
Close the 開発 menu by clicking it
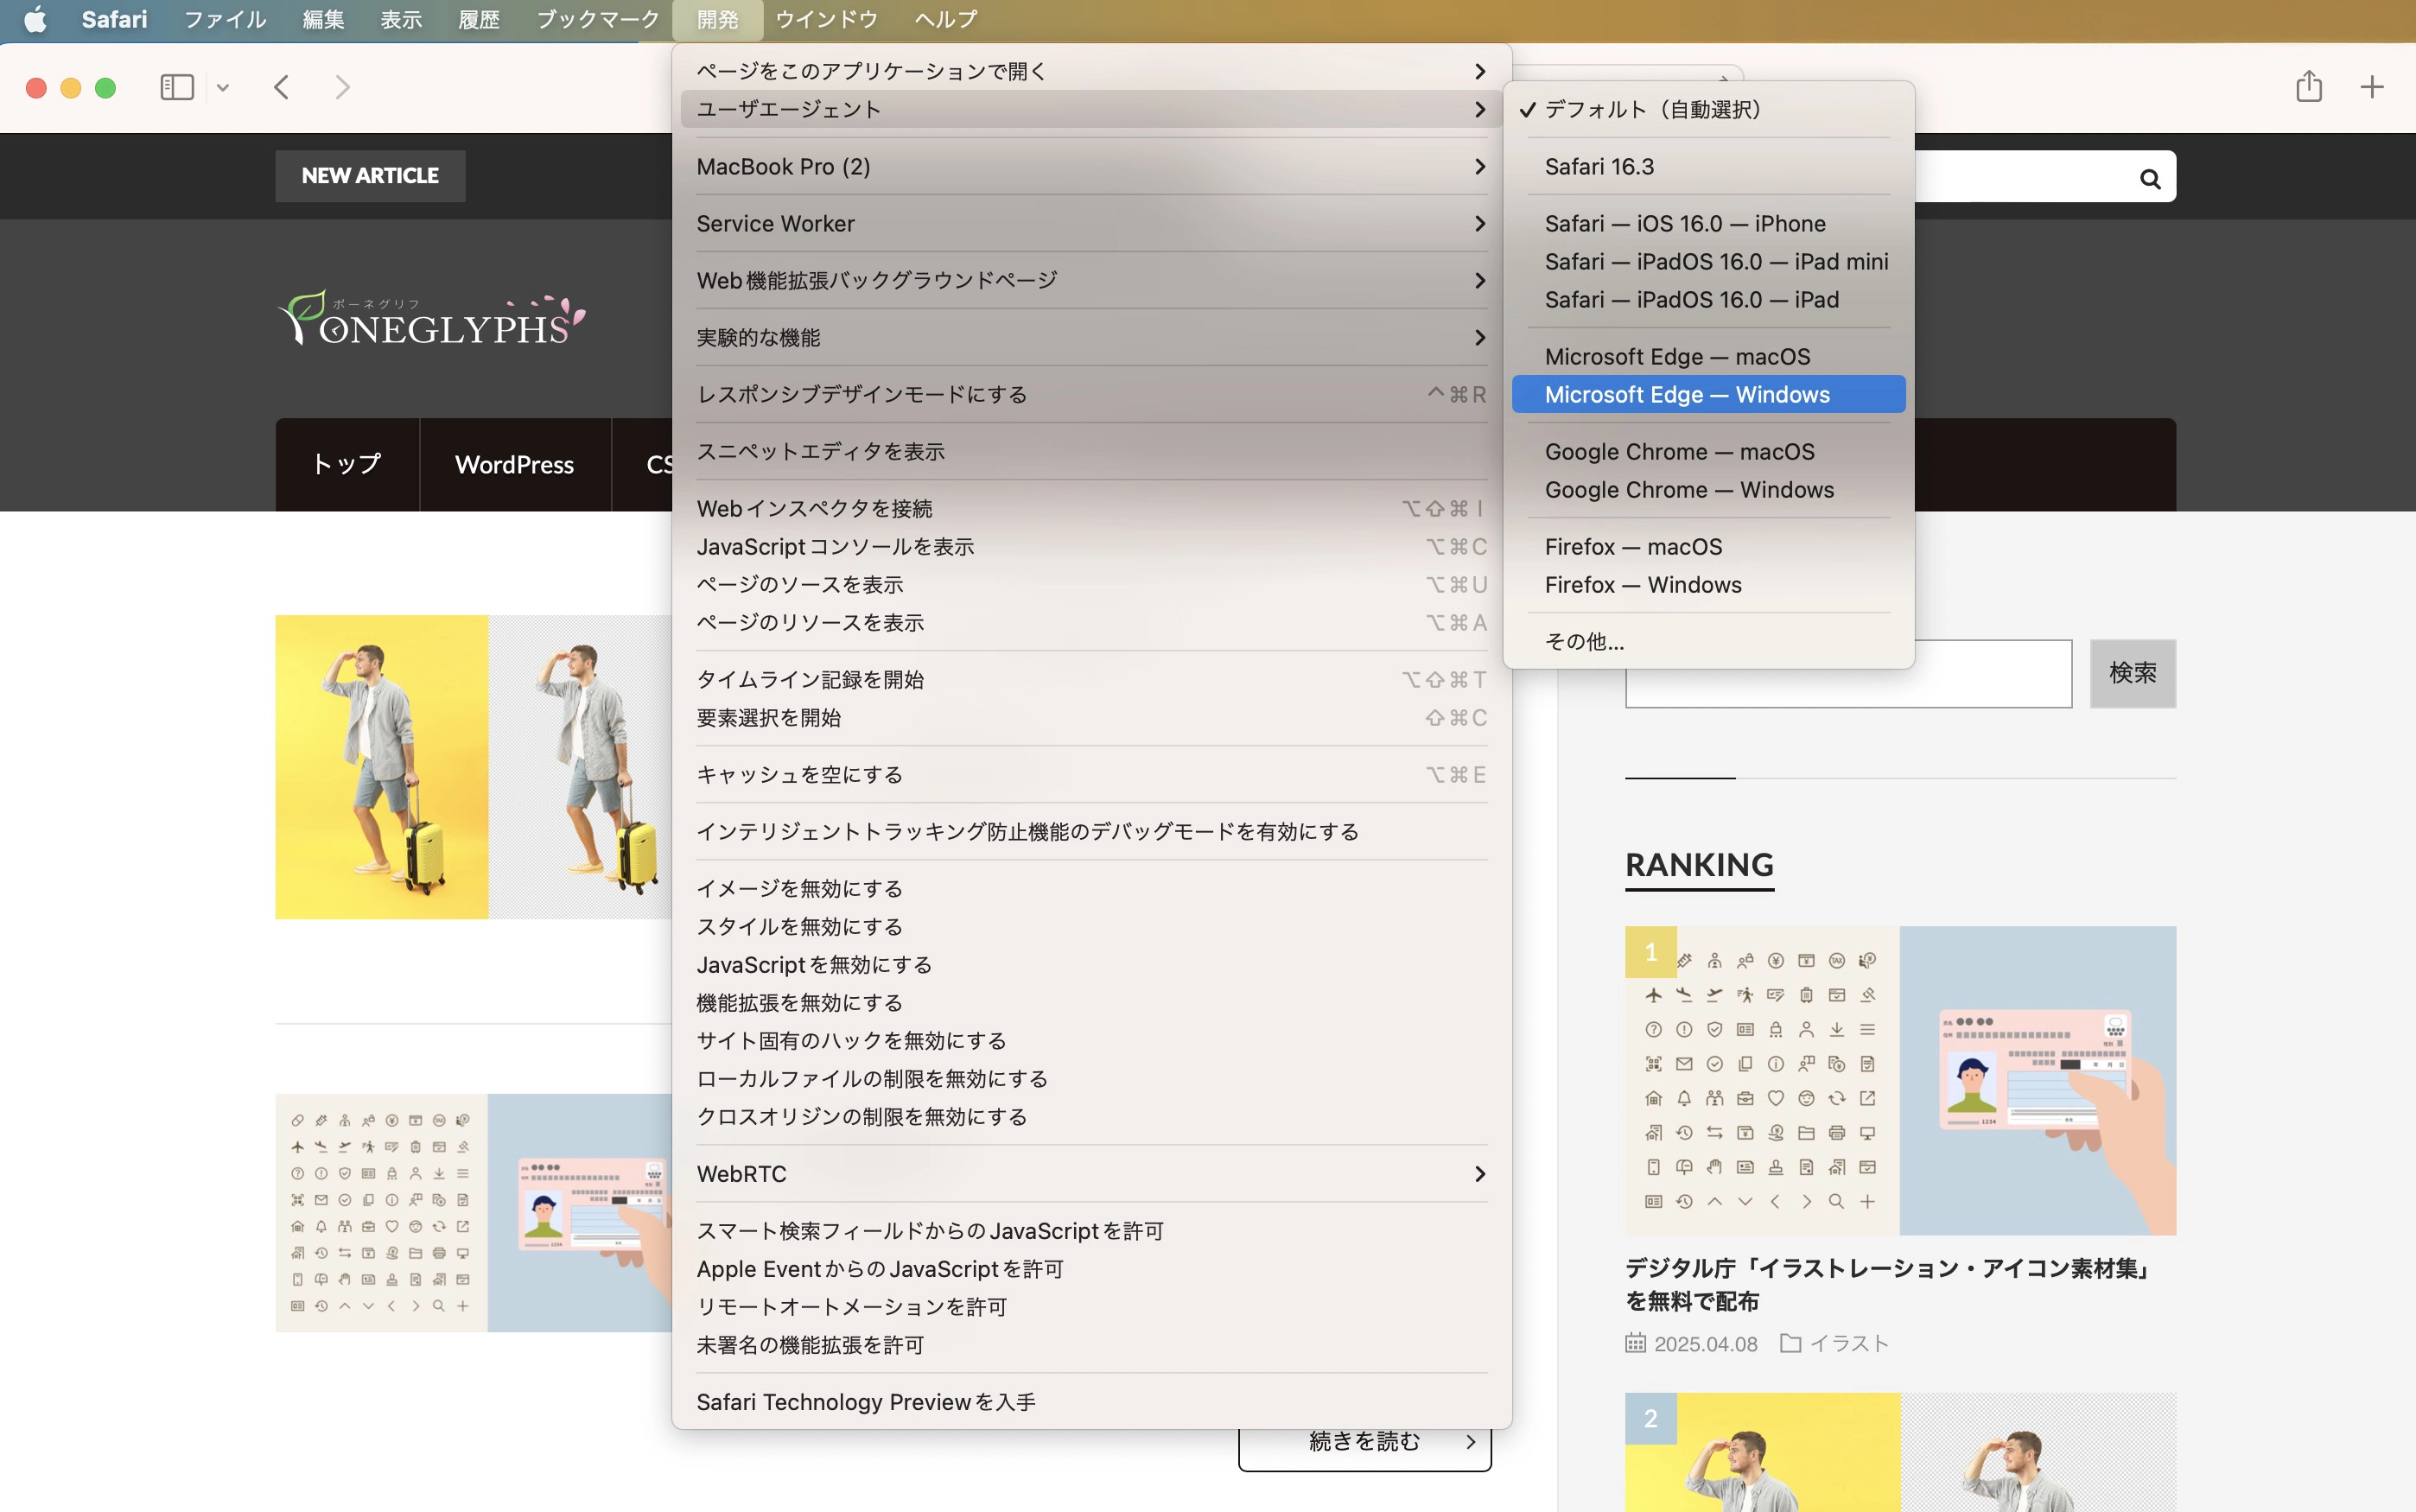pyautogui.click(x=717, y=20)
